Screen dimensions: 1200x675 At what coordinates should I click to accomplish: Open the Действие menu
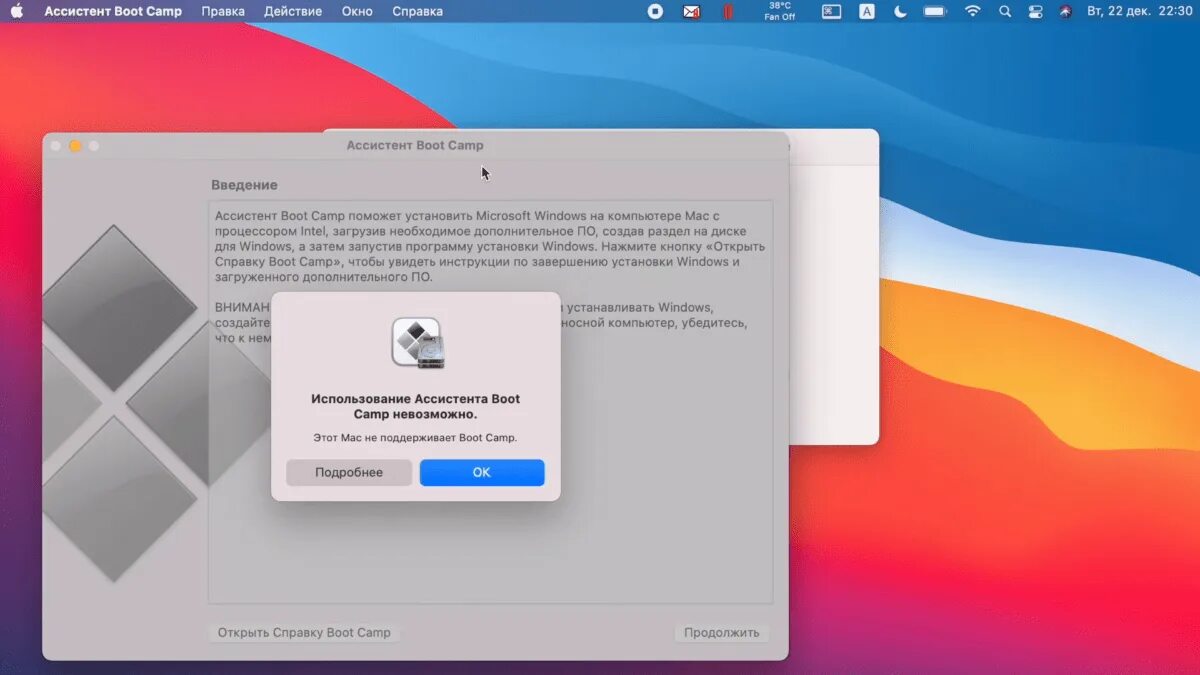(x=293, y=12)
